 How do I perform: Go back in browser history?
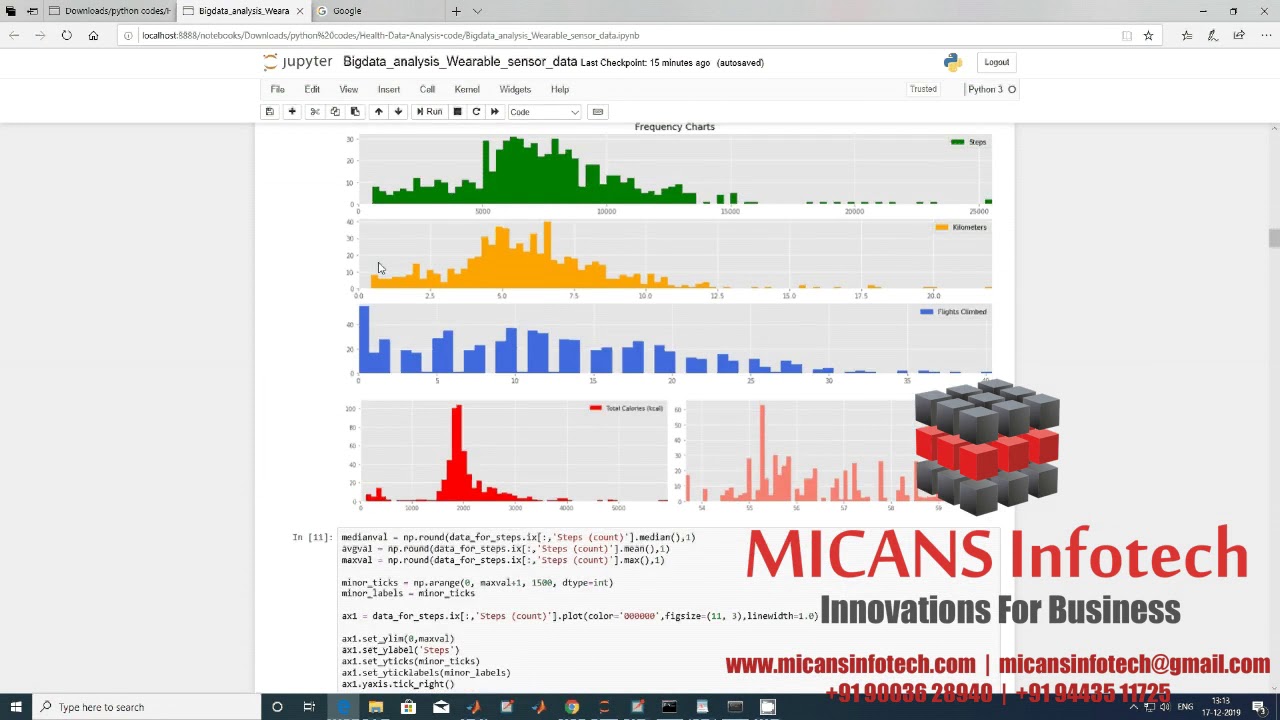point(14,35)
